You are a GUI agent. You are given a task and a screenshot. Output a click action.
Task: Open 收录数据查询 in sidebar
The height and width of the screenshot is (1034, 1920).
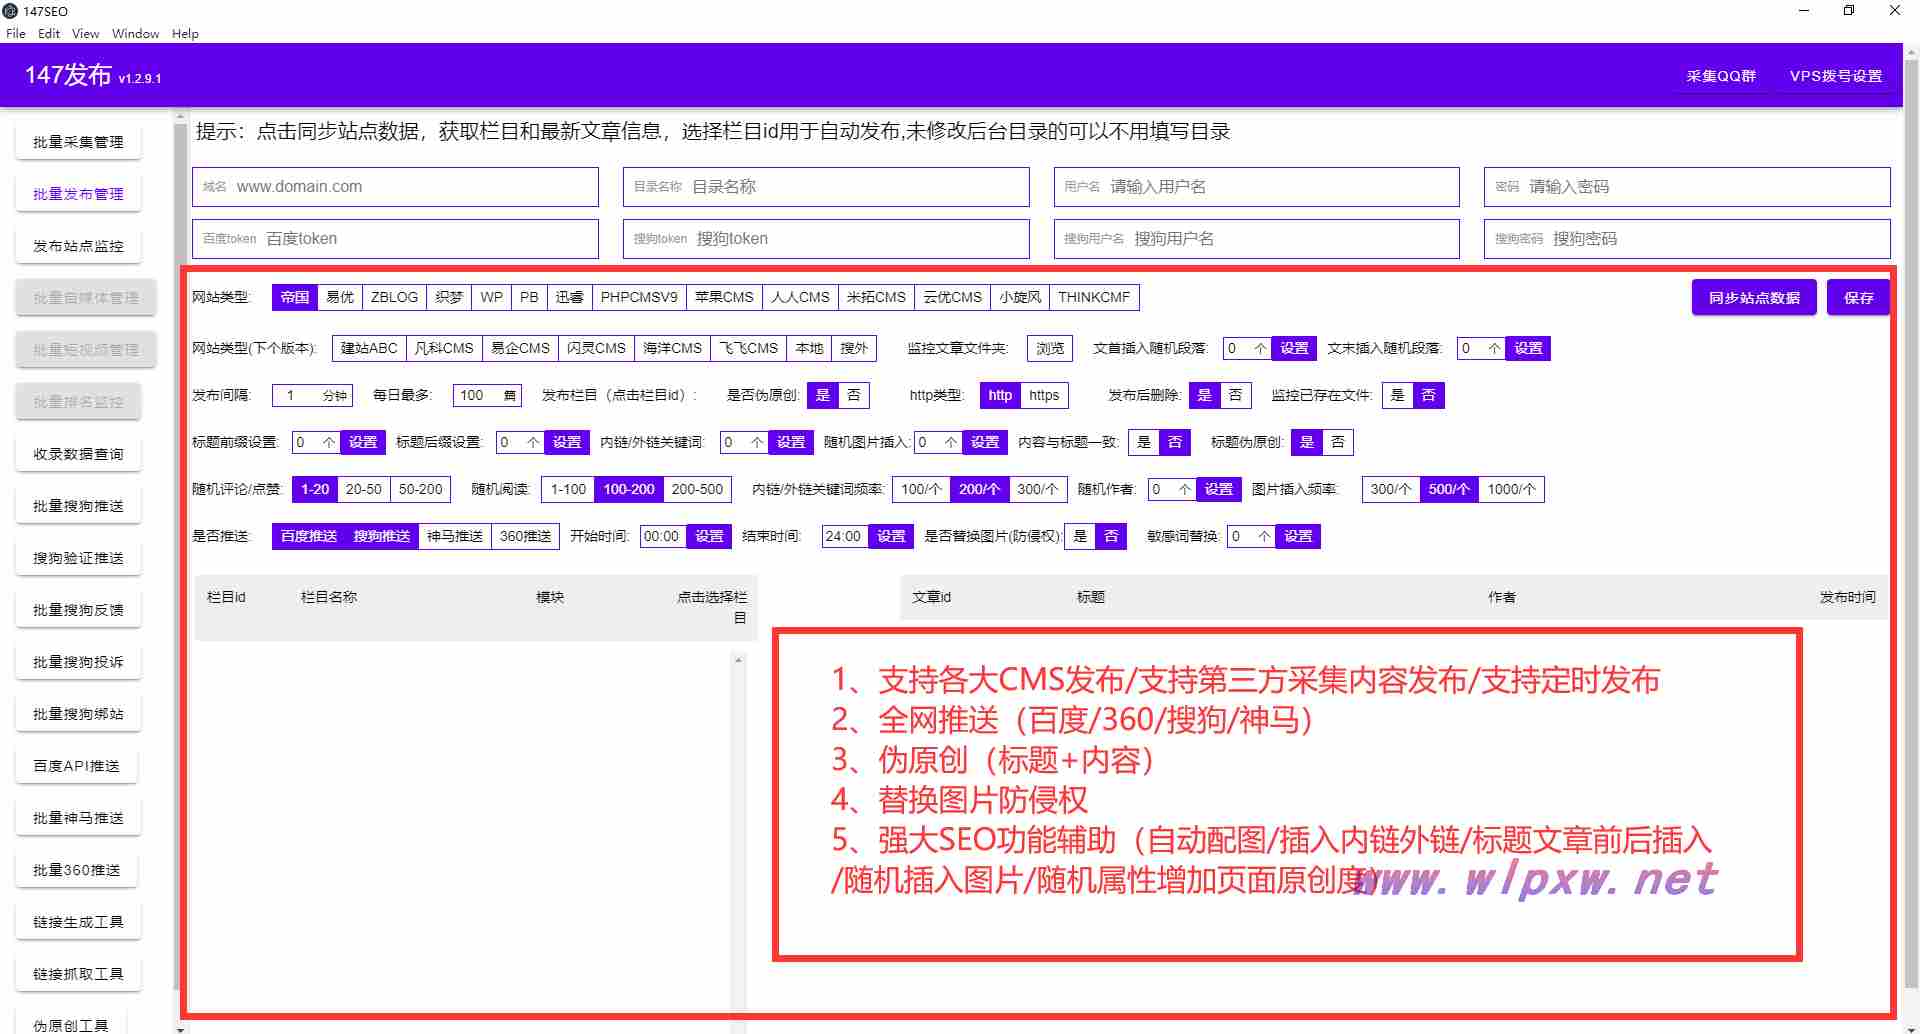click(78, 454)
